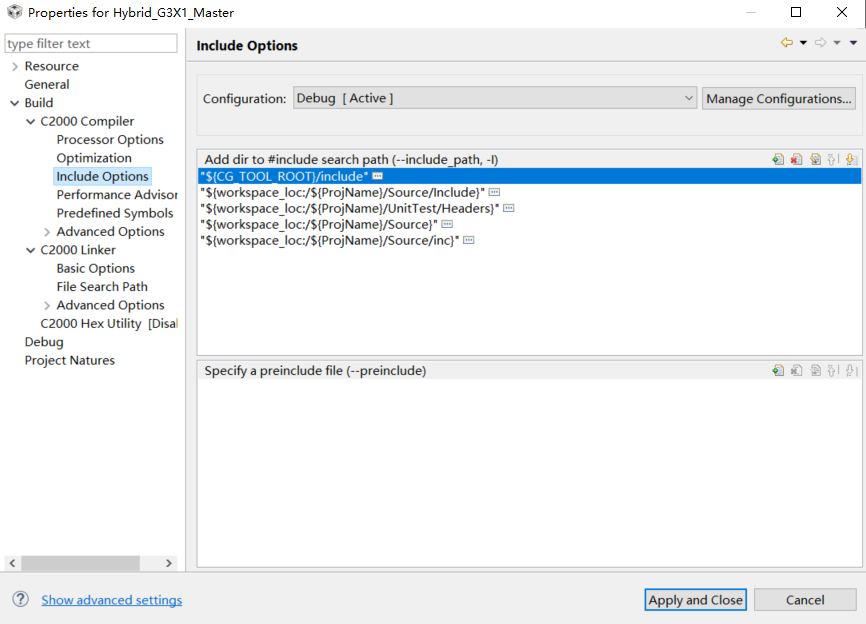Click Add icon in preinclude file section
The height and width of the screenshot is (624, 866).
tap(778, 371)
